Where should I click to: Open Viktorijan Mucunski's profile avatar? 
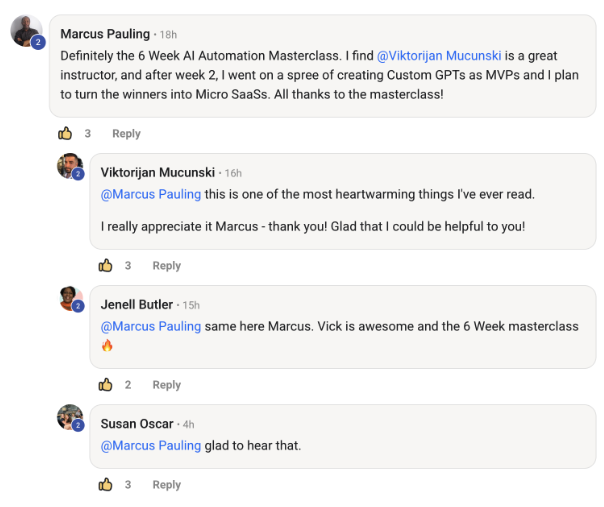click(69, 166)
